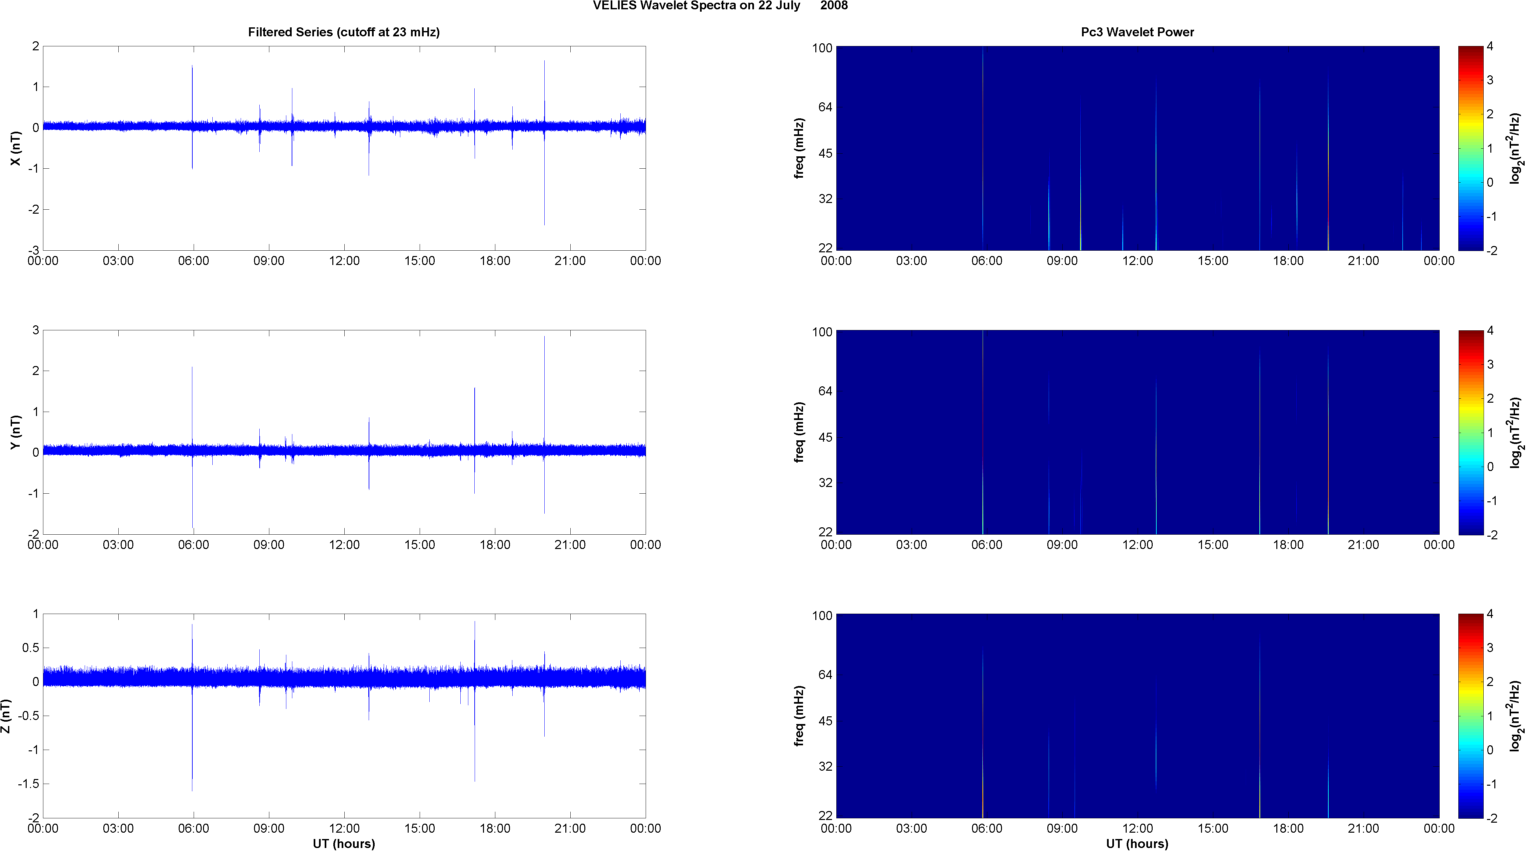Click "freq (mHz)" label of the Y-component spectrogram
This screenshot has height=851, width=1526.
pyautogui.click(x=800, y=432)
